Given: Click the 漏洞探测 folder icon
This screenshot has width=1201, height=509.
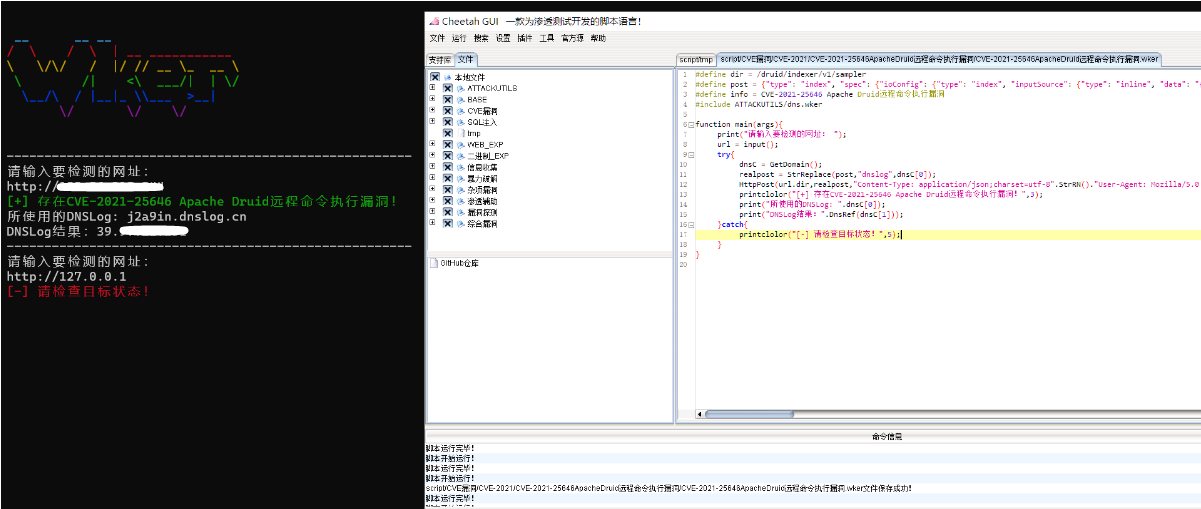Looking at the screenshot, I should [461, 212].
